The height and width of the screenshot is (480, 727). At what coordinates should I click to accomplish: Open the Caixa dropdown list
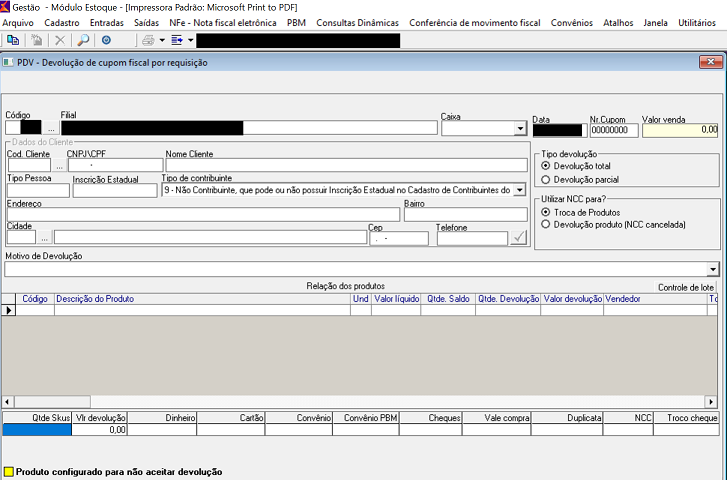520,128
